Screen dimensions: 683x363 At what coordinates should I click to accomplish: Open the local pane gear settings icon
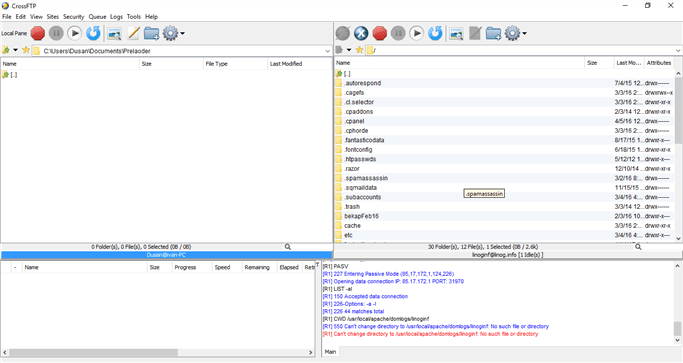pyautogui.click(x=170, y=33)
